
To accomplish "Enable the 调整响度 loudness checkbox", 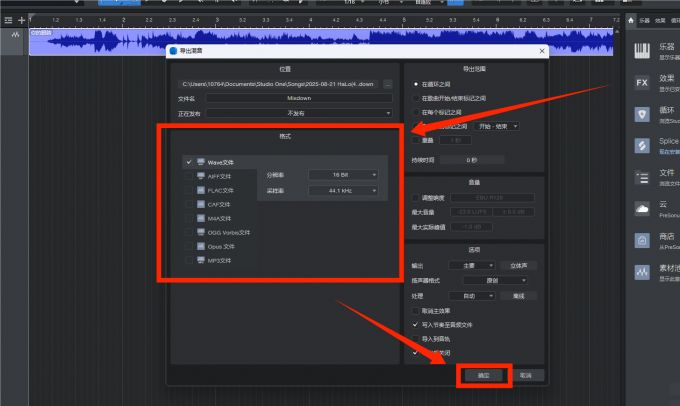I will point(415,198).
